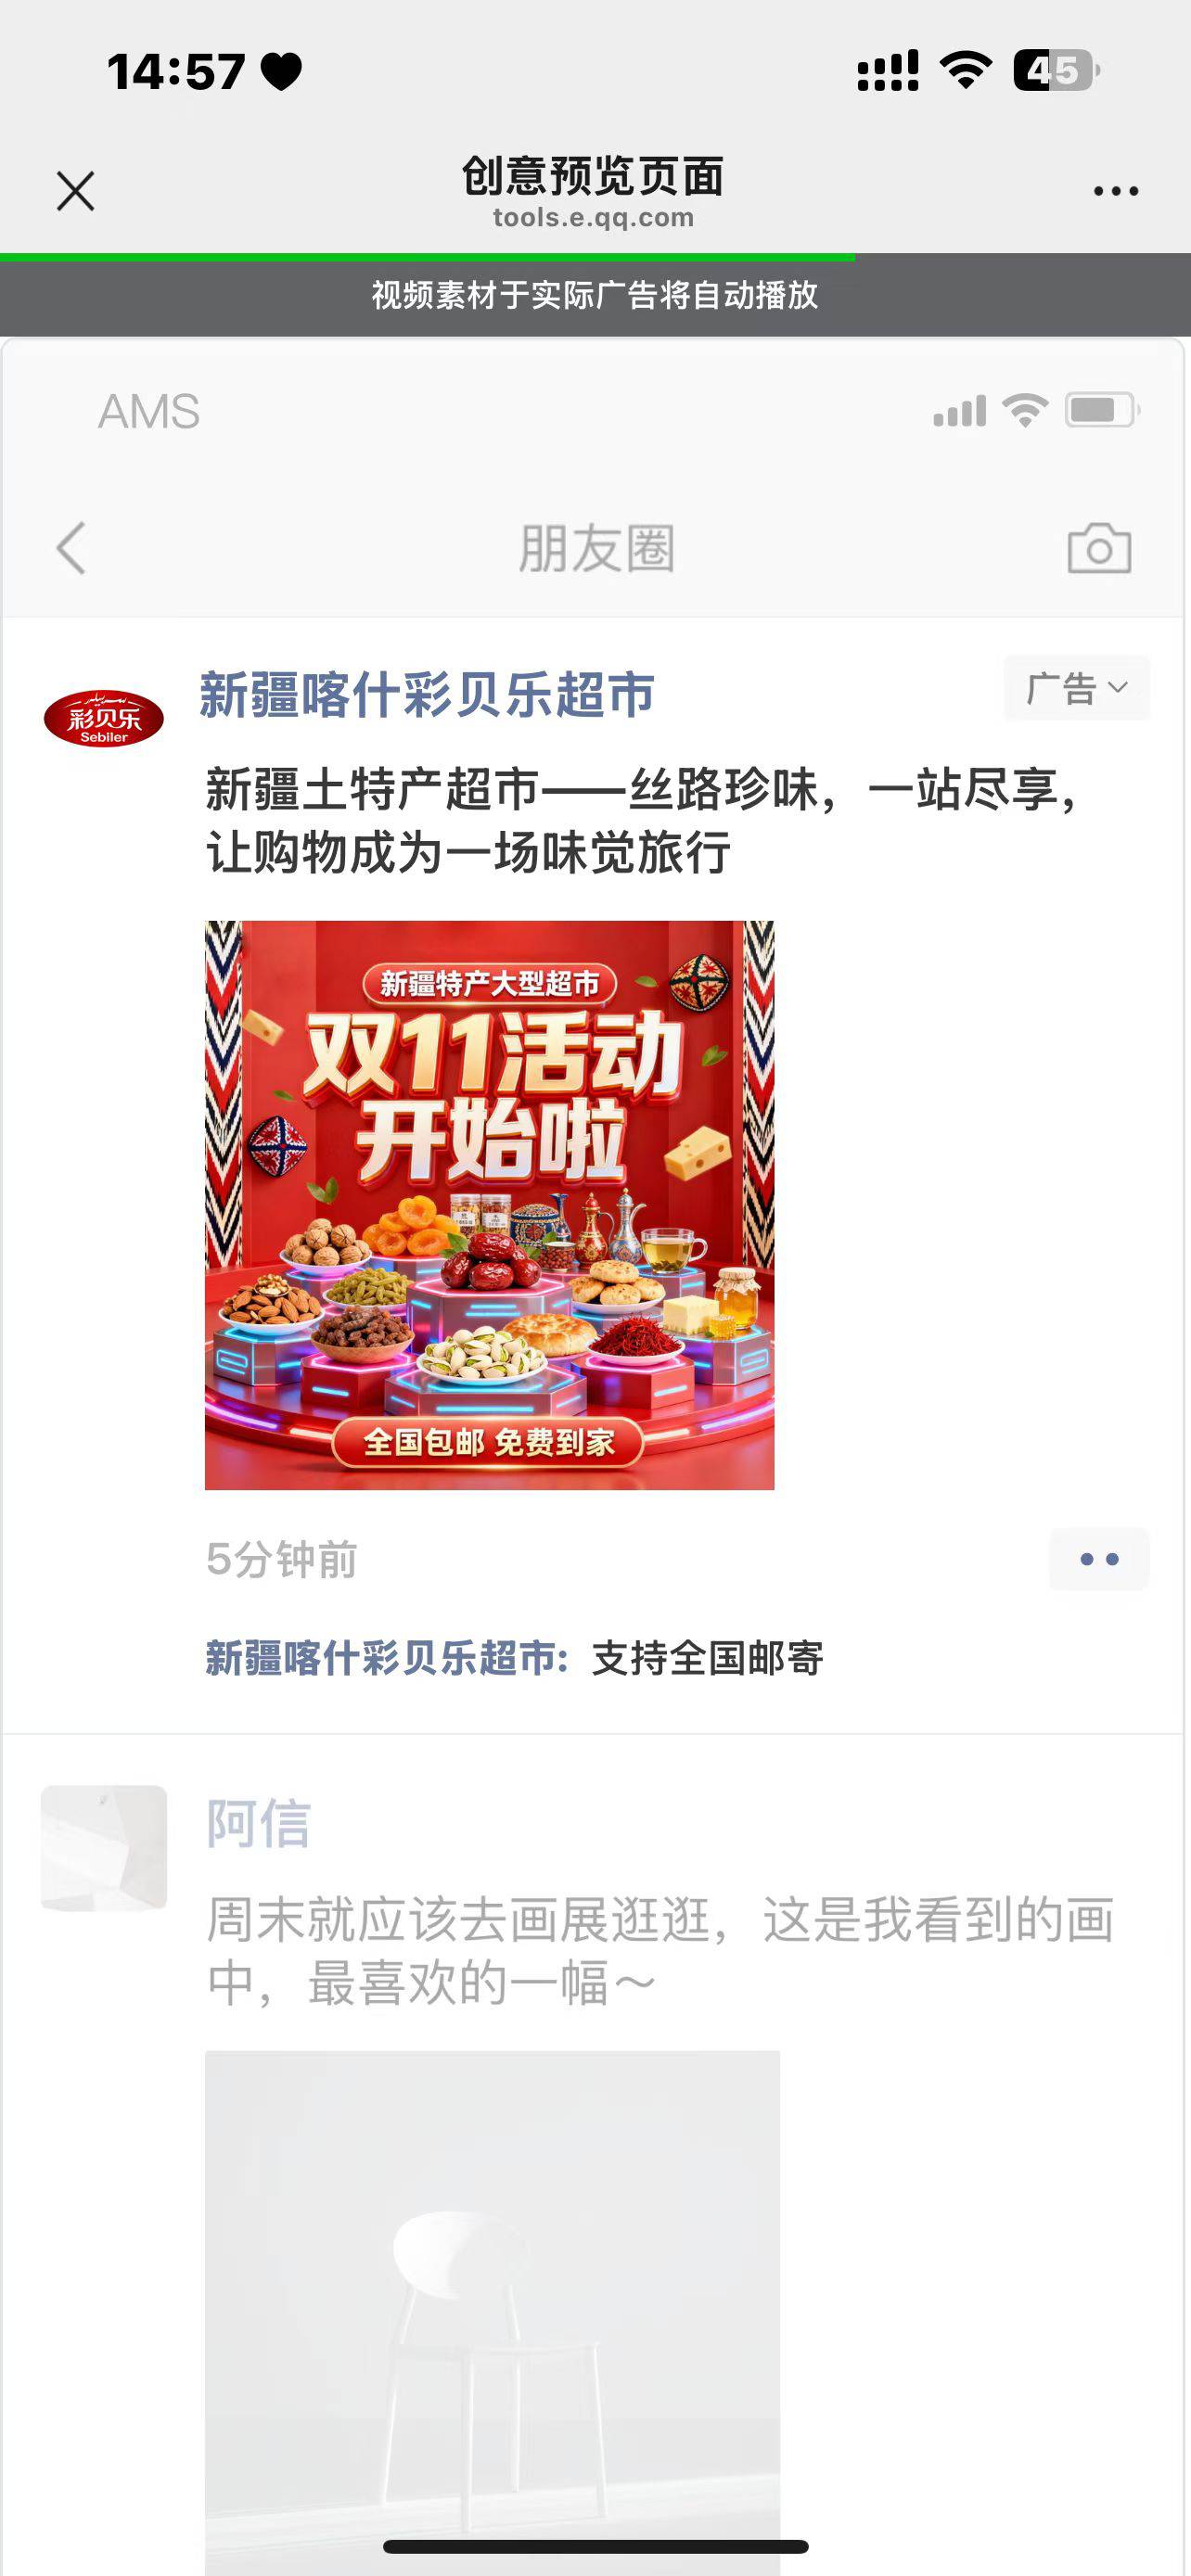Tap the 视频素材于实际广告将自动播放 notice banner
Screen dimensions: 1191x2576
tap(595, 297)
